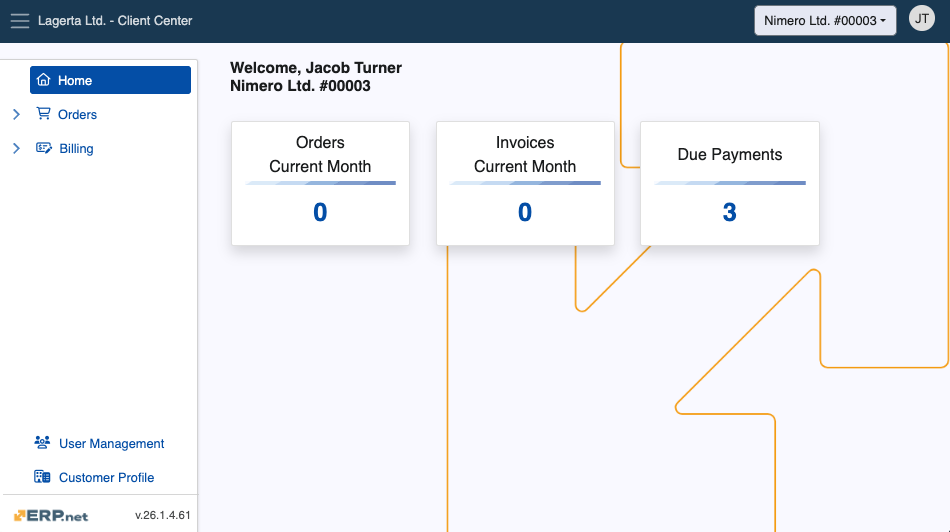Click the Customer Profile building icon
950x532 pixels.
42,476
